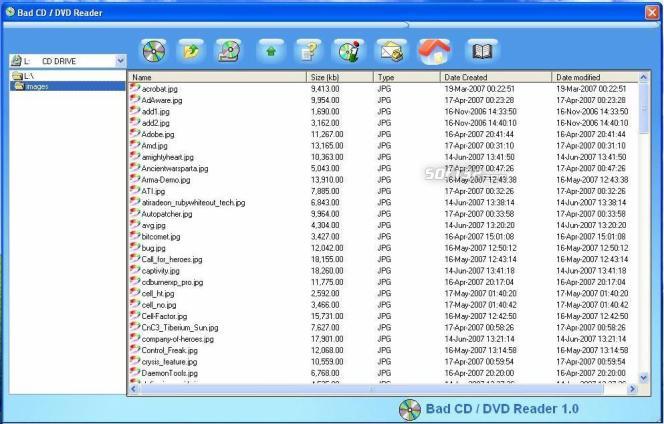Image resolution: width=664 pixels, height=424 pixels.
Task: Select file Autopatcher.jpg
Action: click(166, 214)
